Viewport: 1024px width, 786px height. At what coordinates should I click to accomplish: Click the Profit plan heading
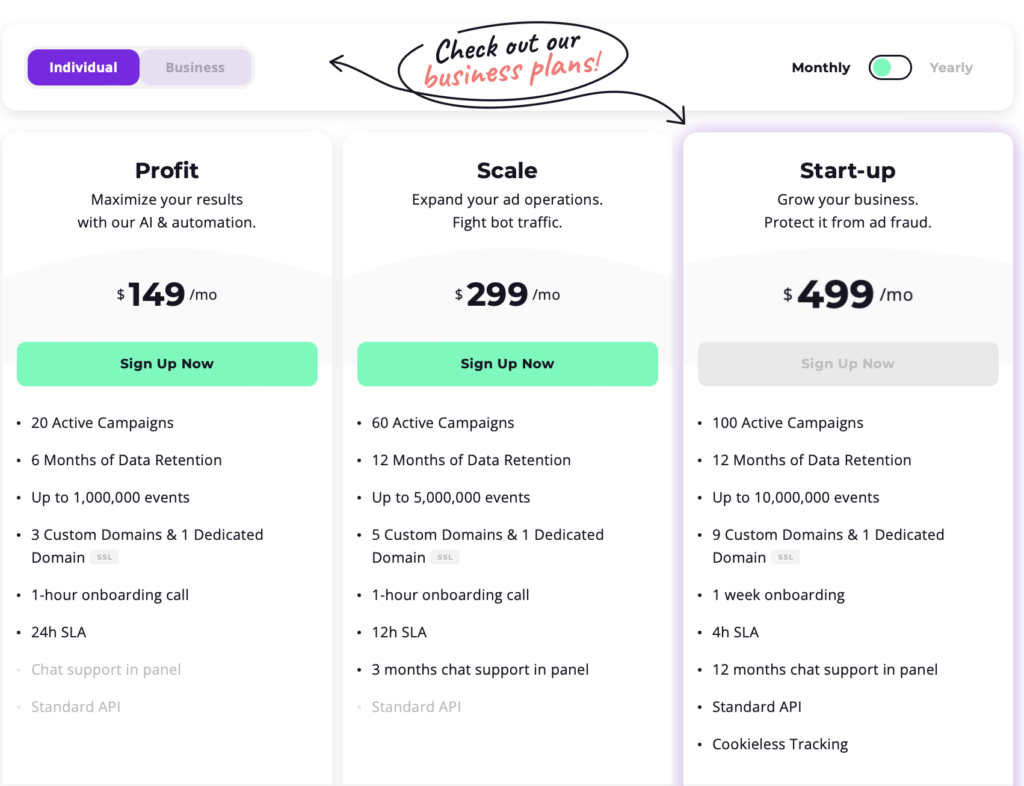(167, 170)
